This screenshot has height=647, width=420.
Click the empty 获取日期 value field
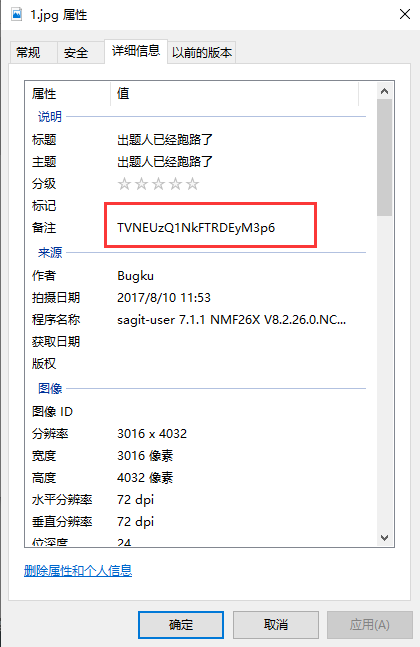pyautogui.click(x=238, y=342)
